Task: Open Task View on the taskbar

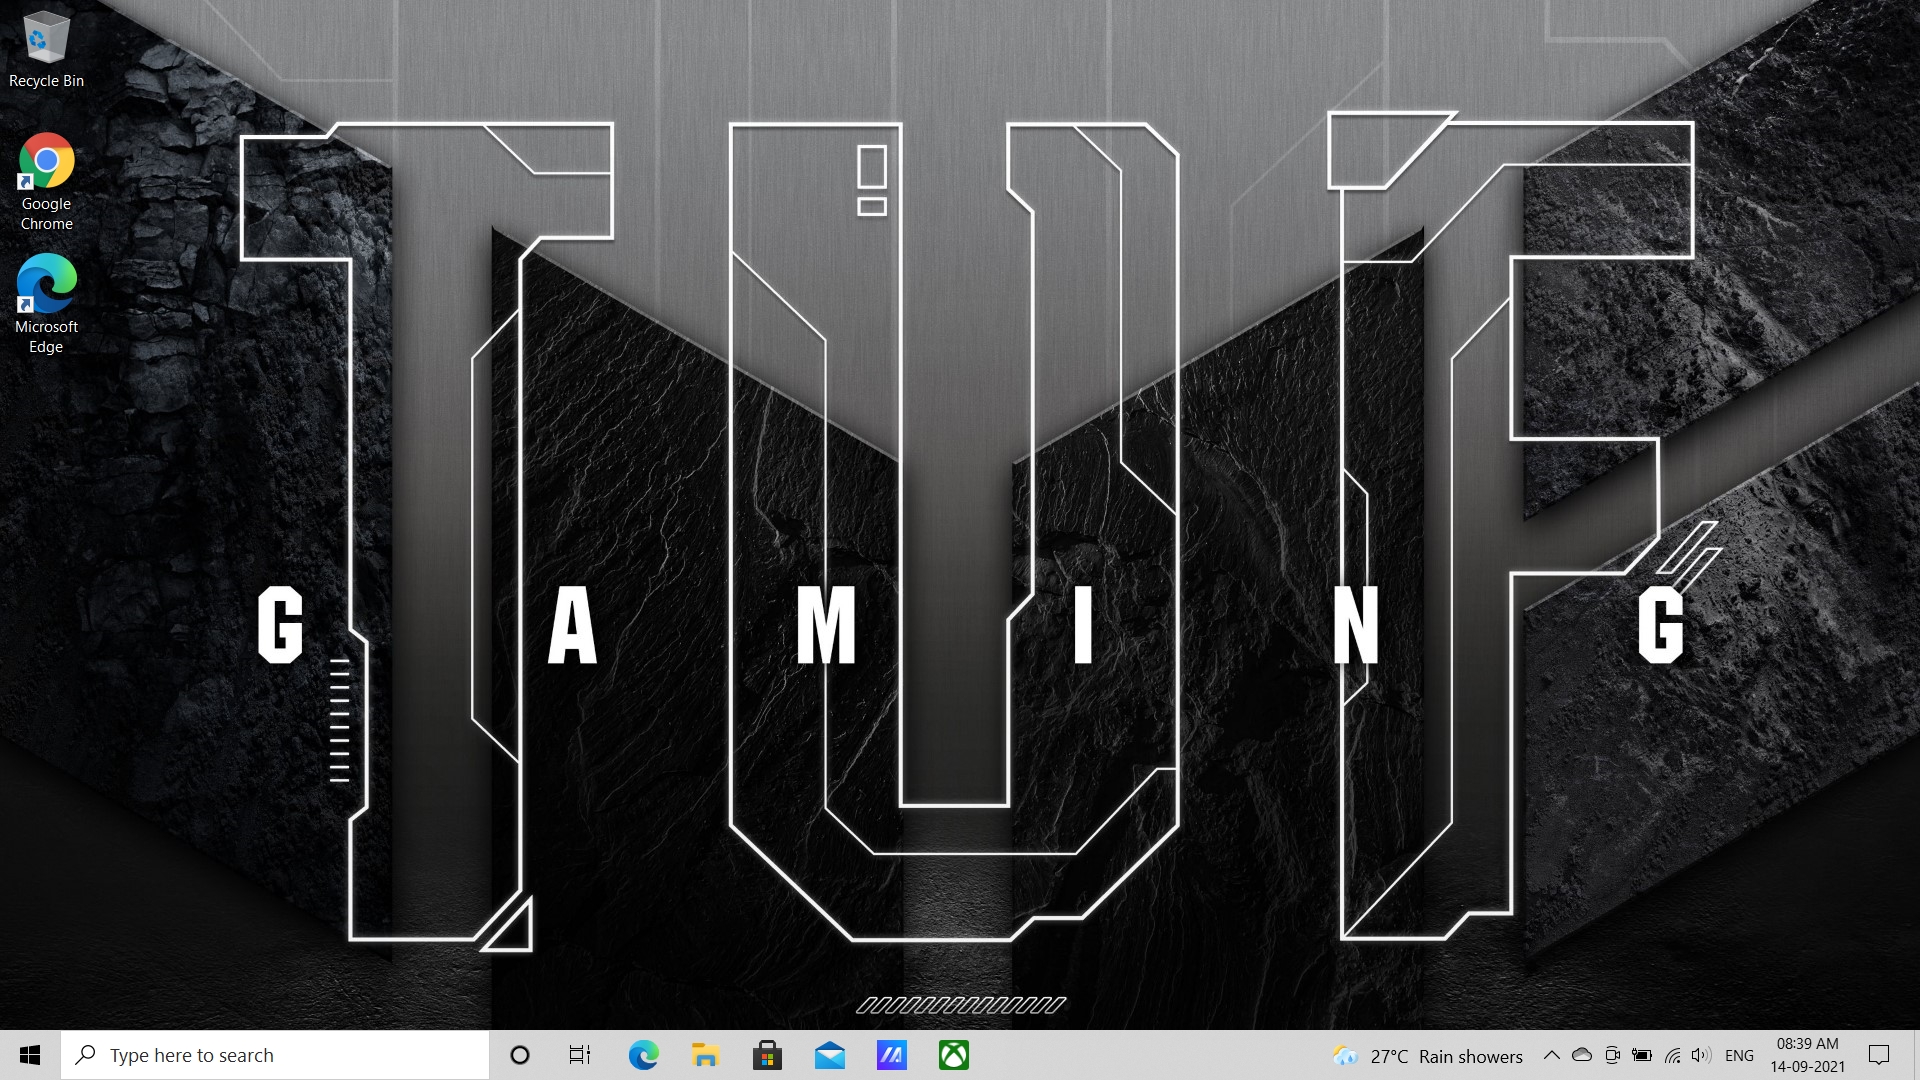Action: point(580,1055)
